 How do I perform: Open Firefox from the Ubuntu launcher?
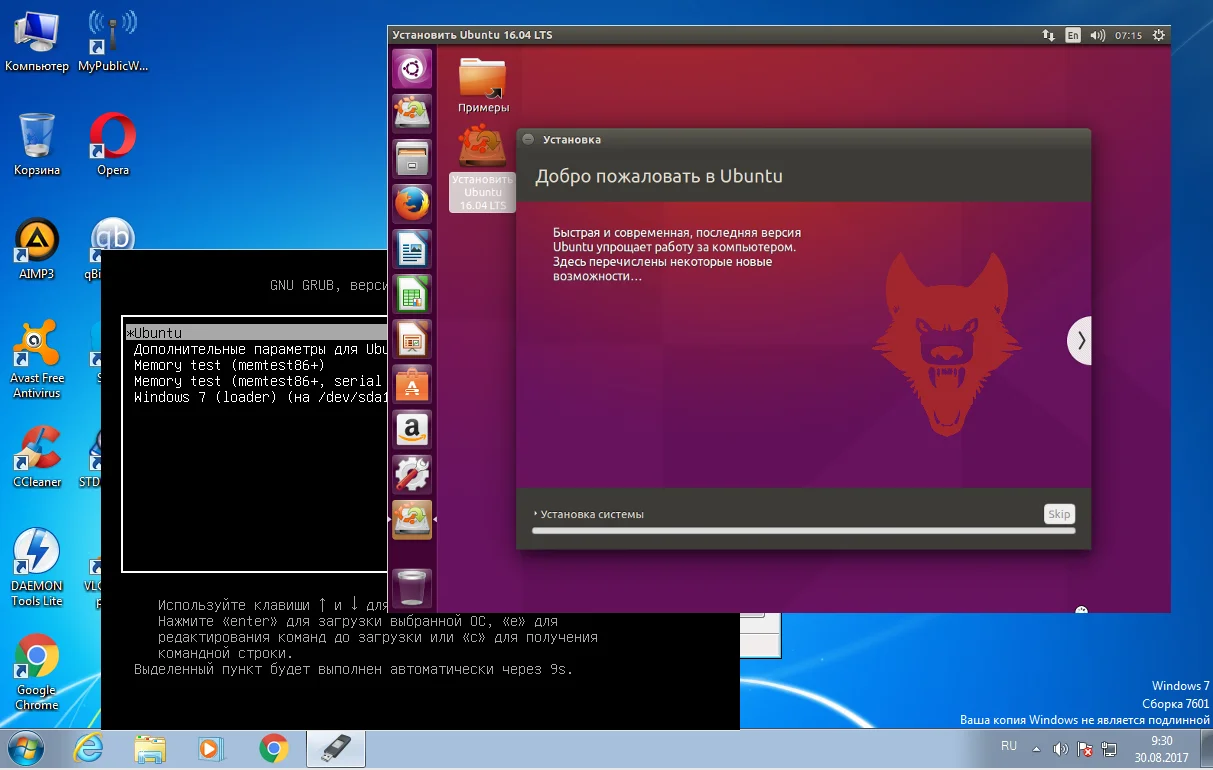tap(412, 205)
